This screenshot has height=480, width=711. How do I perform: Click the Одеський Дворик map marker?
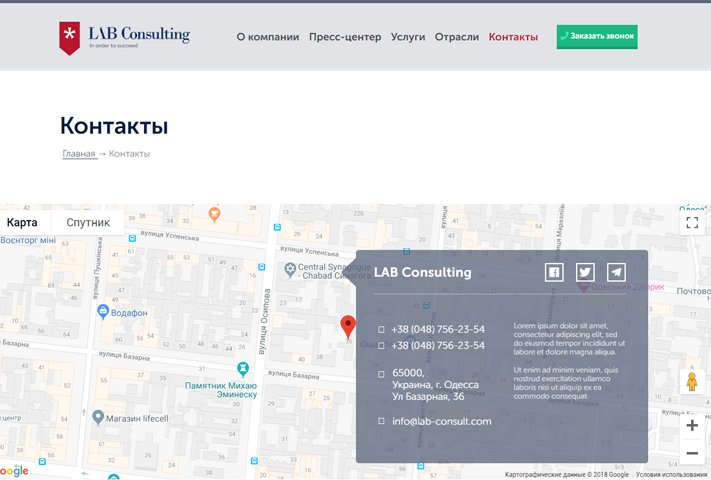[x=584, y=286]
